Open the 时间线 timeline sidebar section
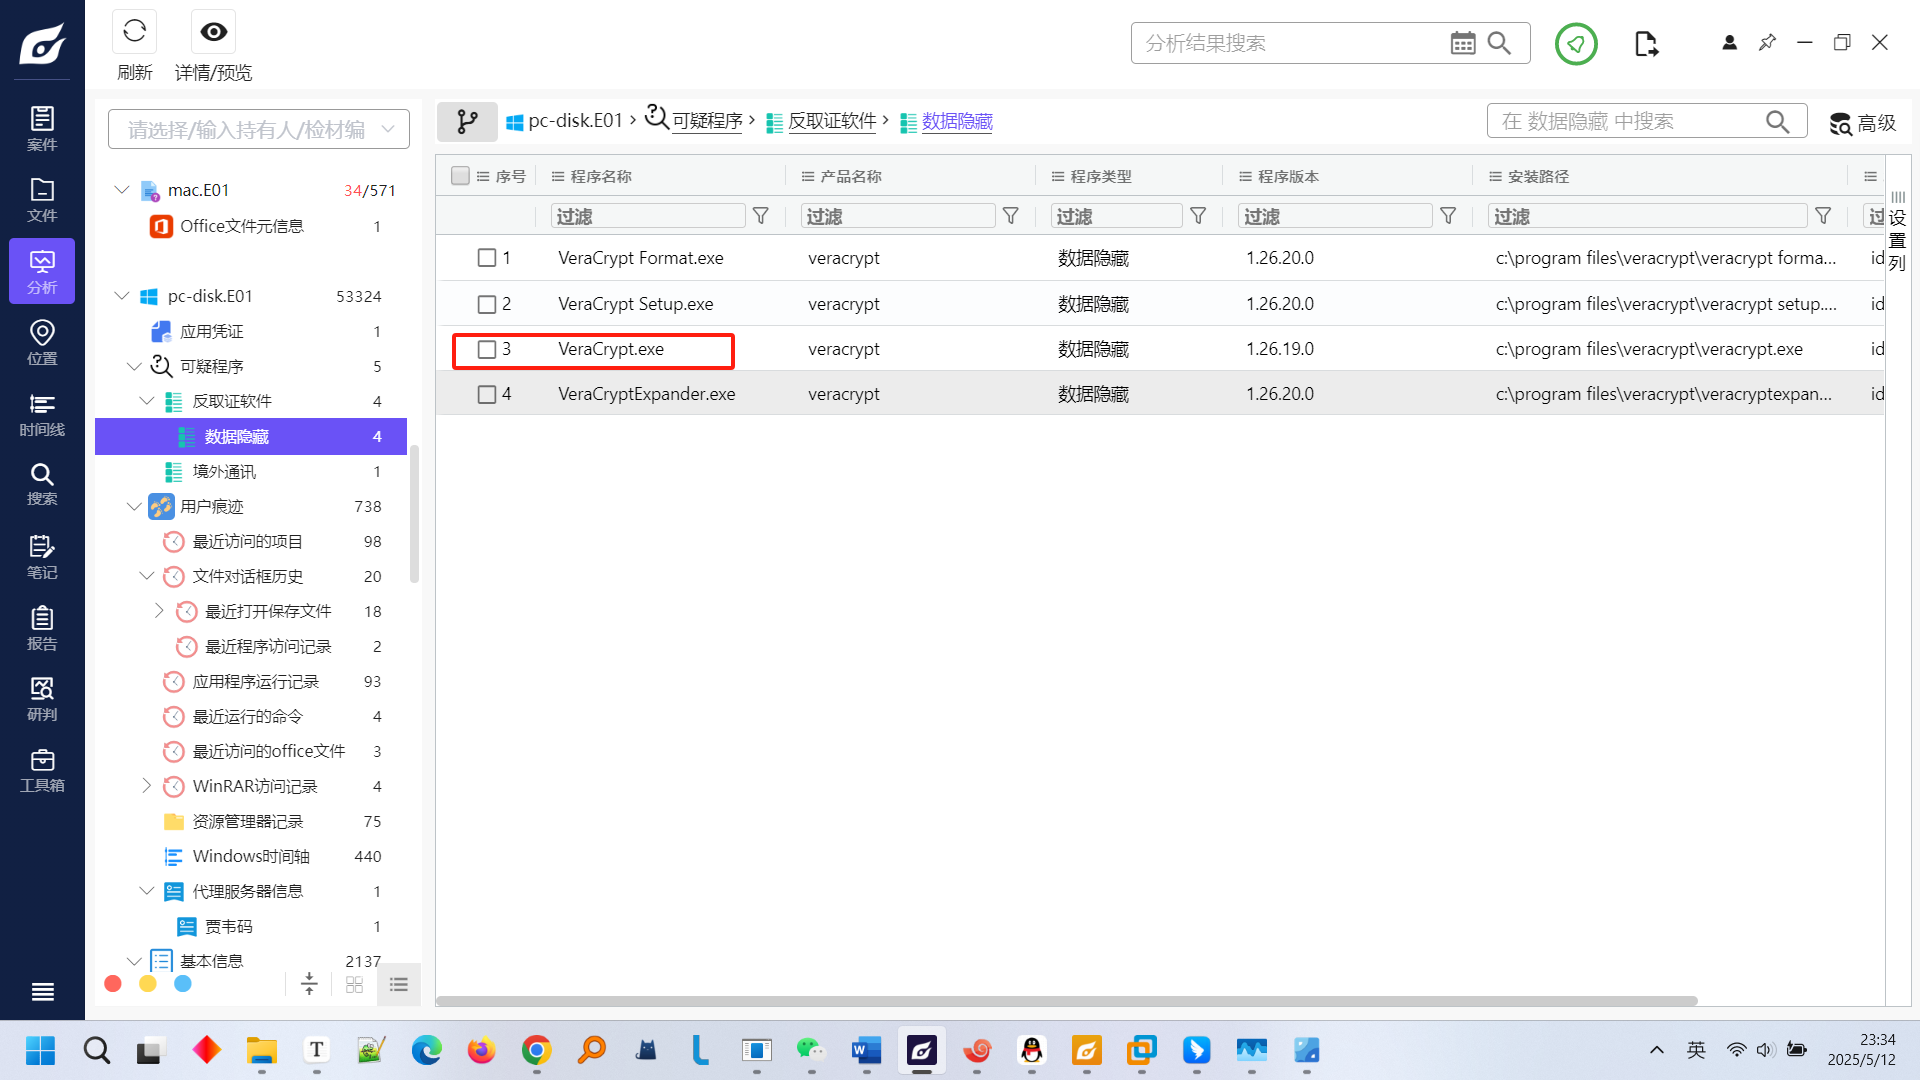The height and width of the screenshot is (1080, 1920). (42, 413)
